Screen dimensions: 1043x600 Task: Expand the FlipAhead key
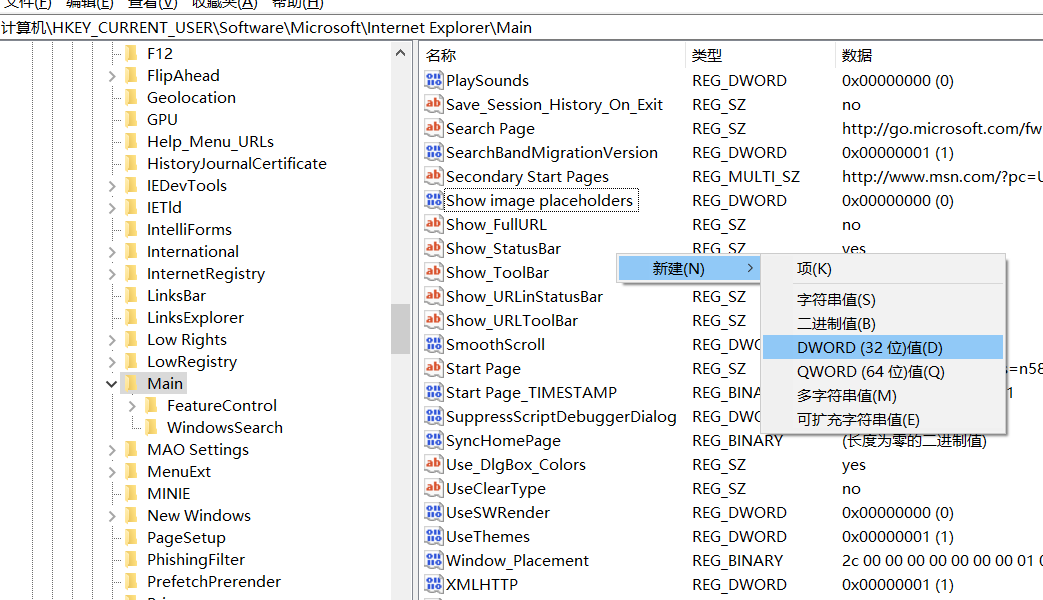click(112, 76)
